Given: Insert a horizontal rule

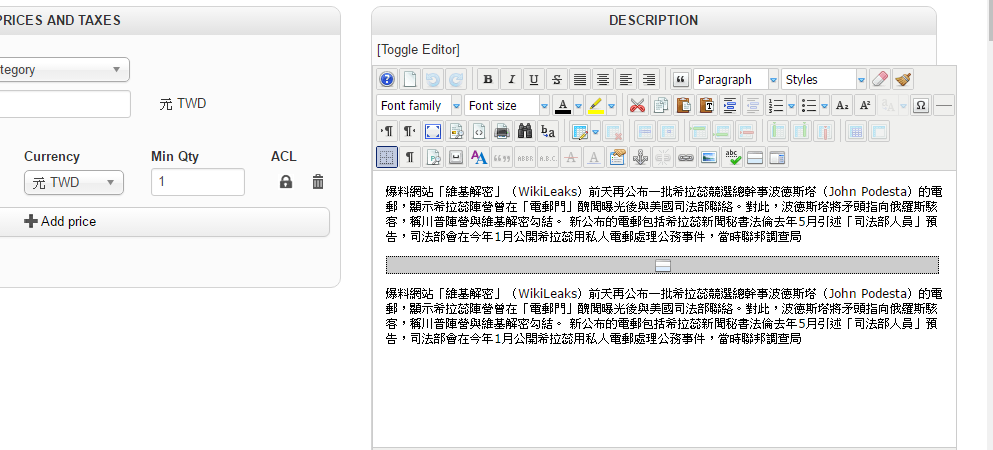Looking at the screenshot, I should (944, 105).
